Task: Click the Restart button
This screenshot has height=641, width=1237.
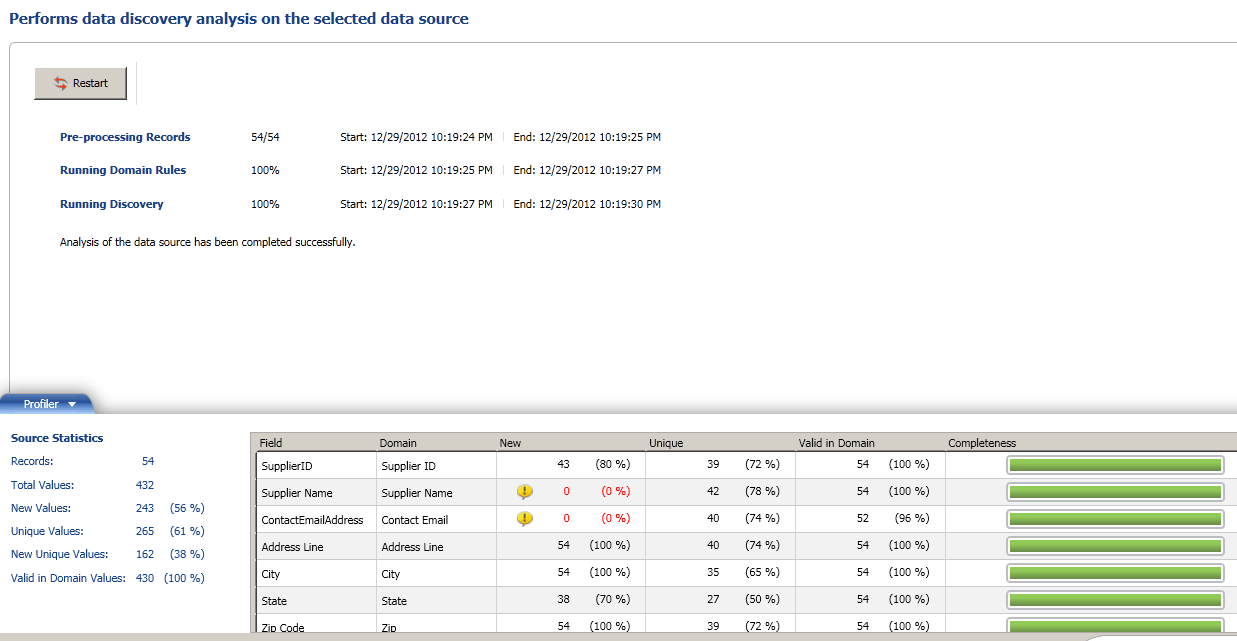Action: click(x=80, y=83)
